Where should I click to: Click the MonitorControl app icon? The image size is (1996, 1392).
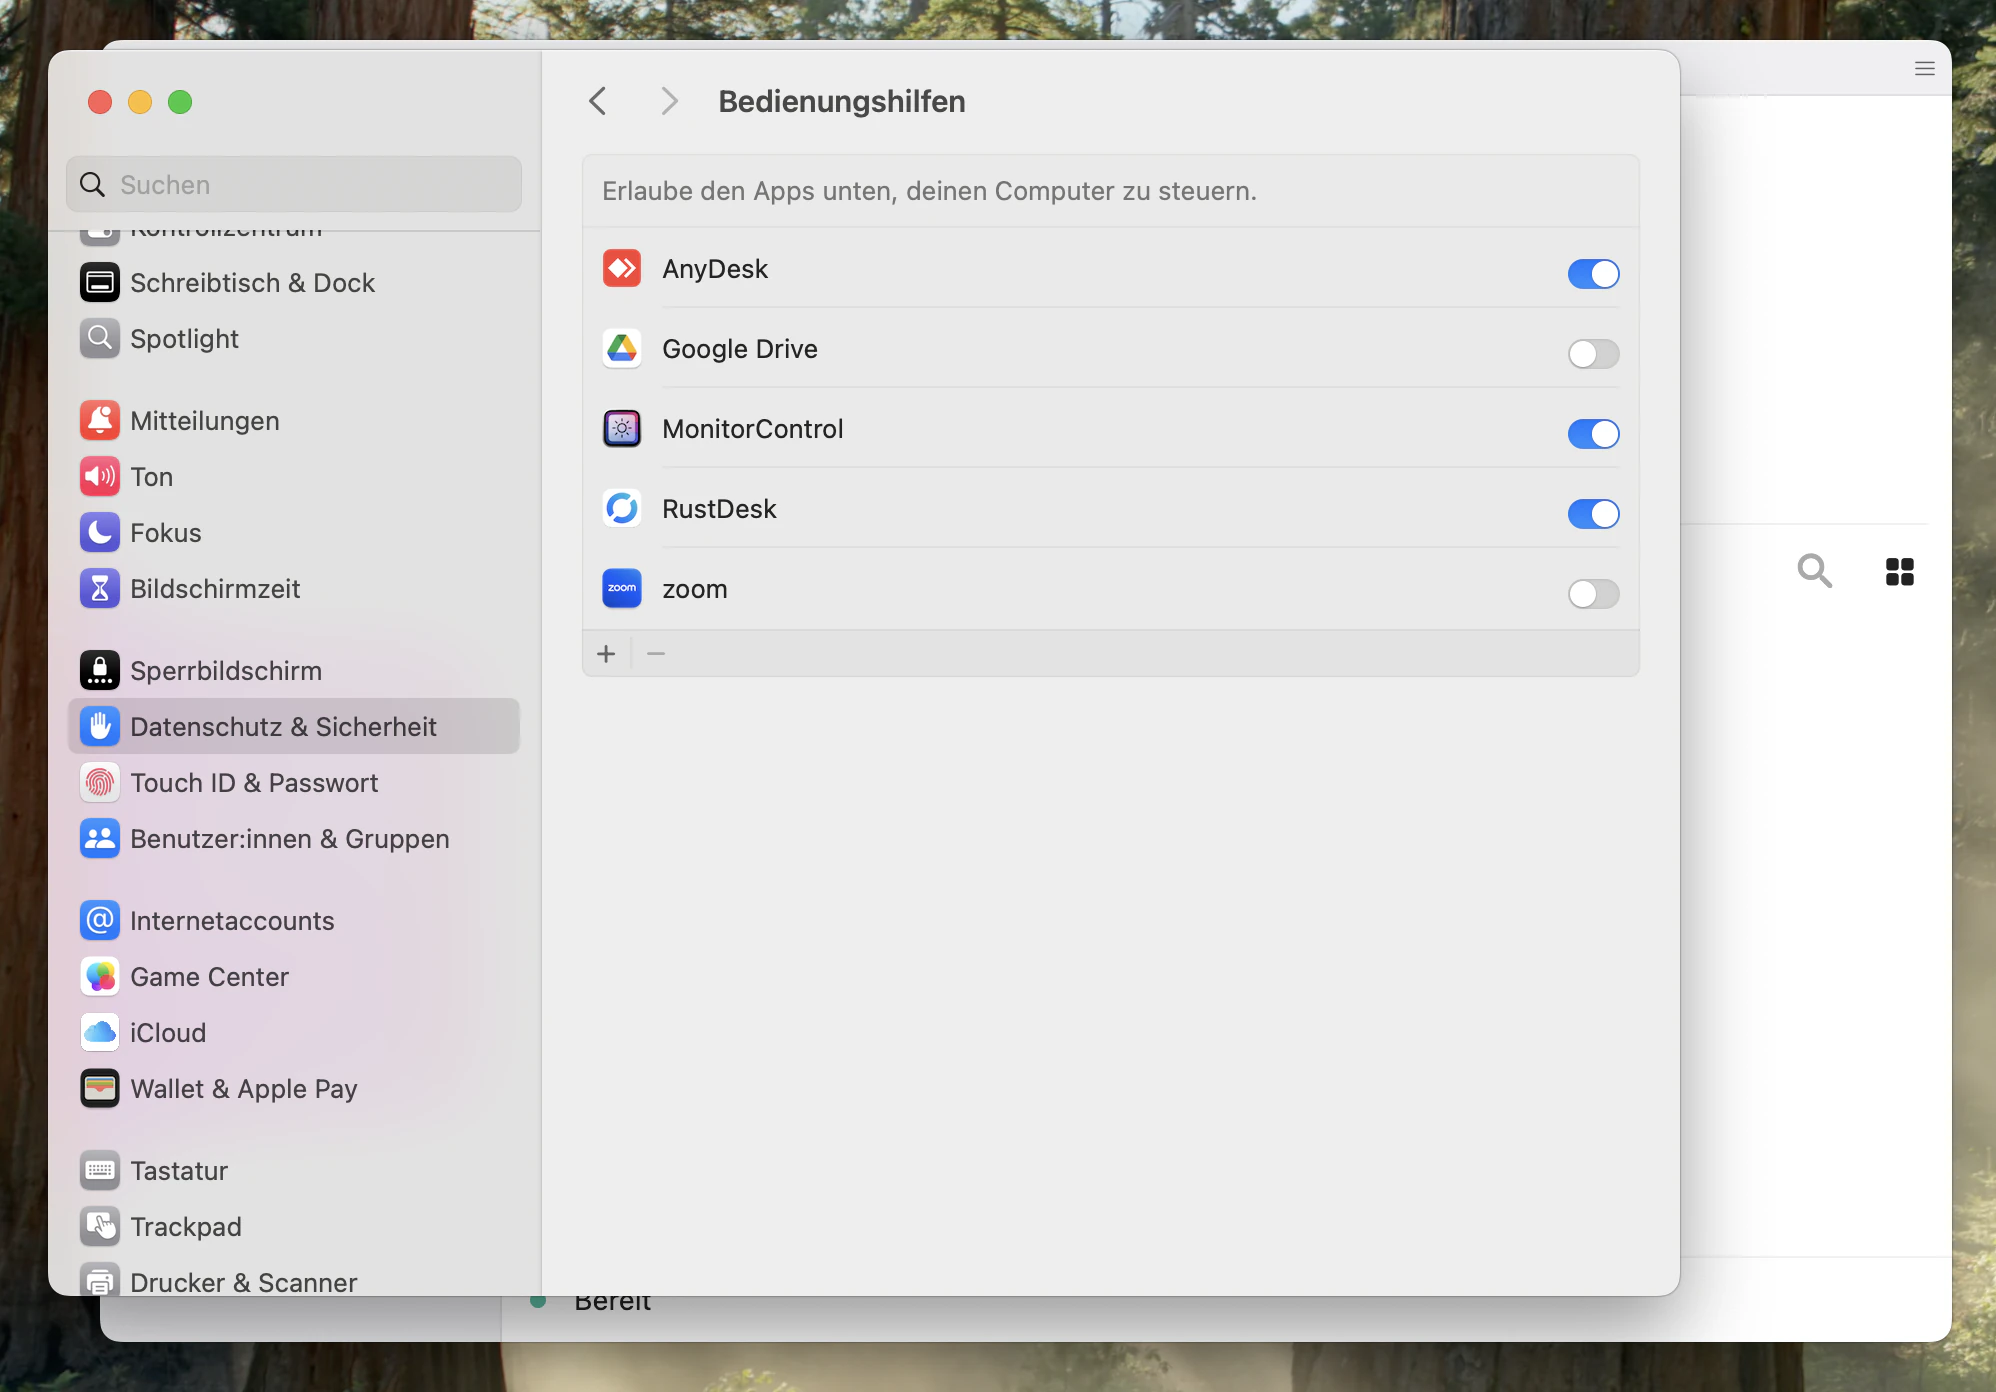point(622,428)
